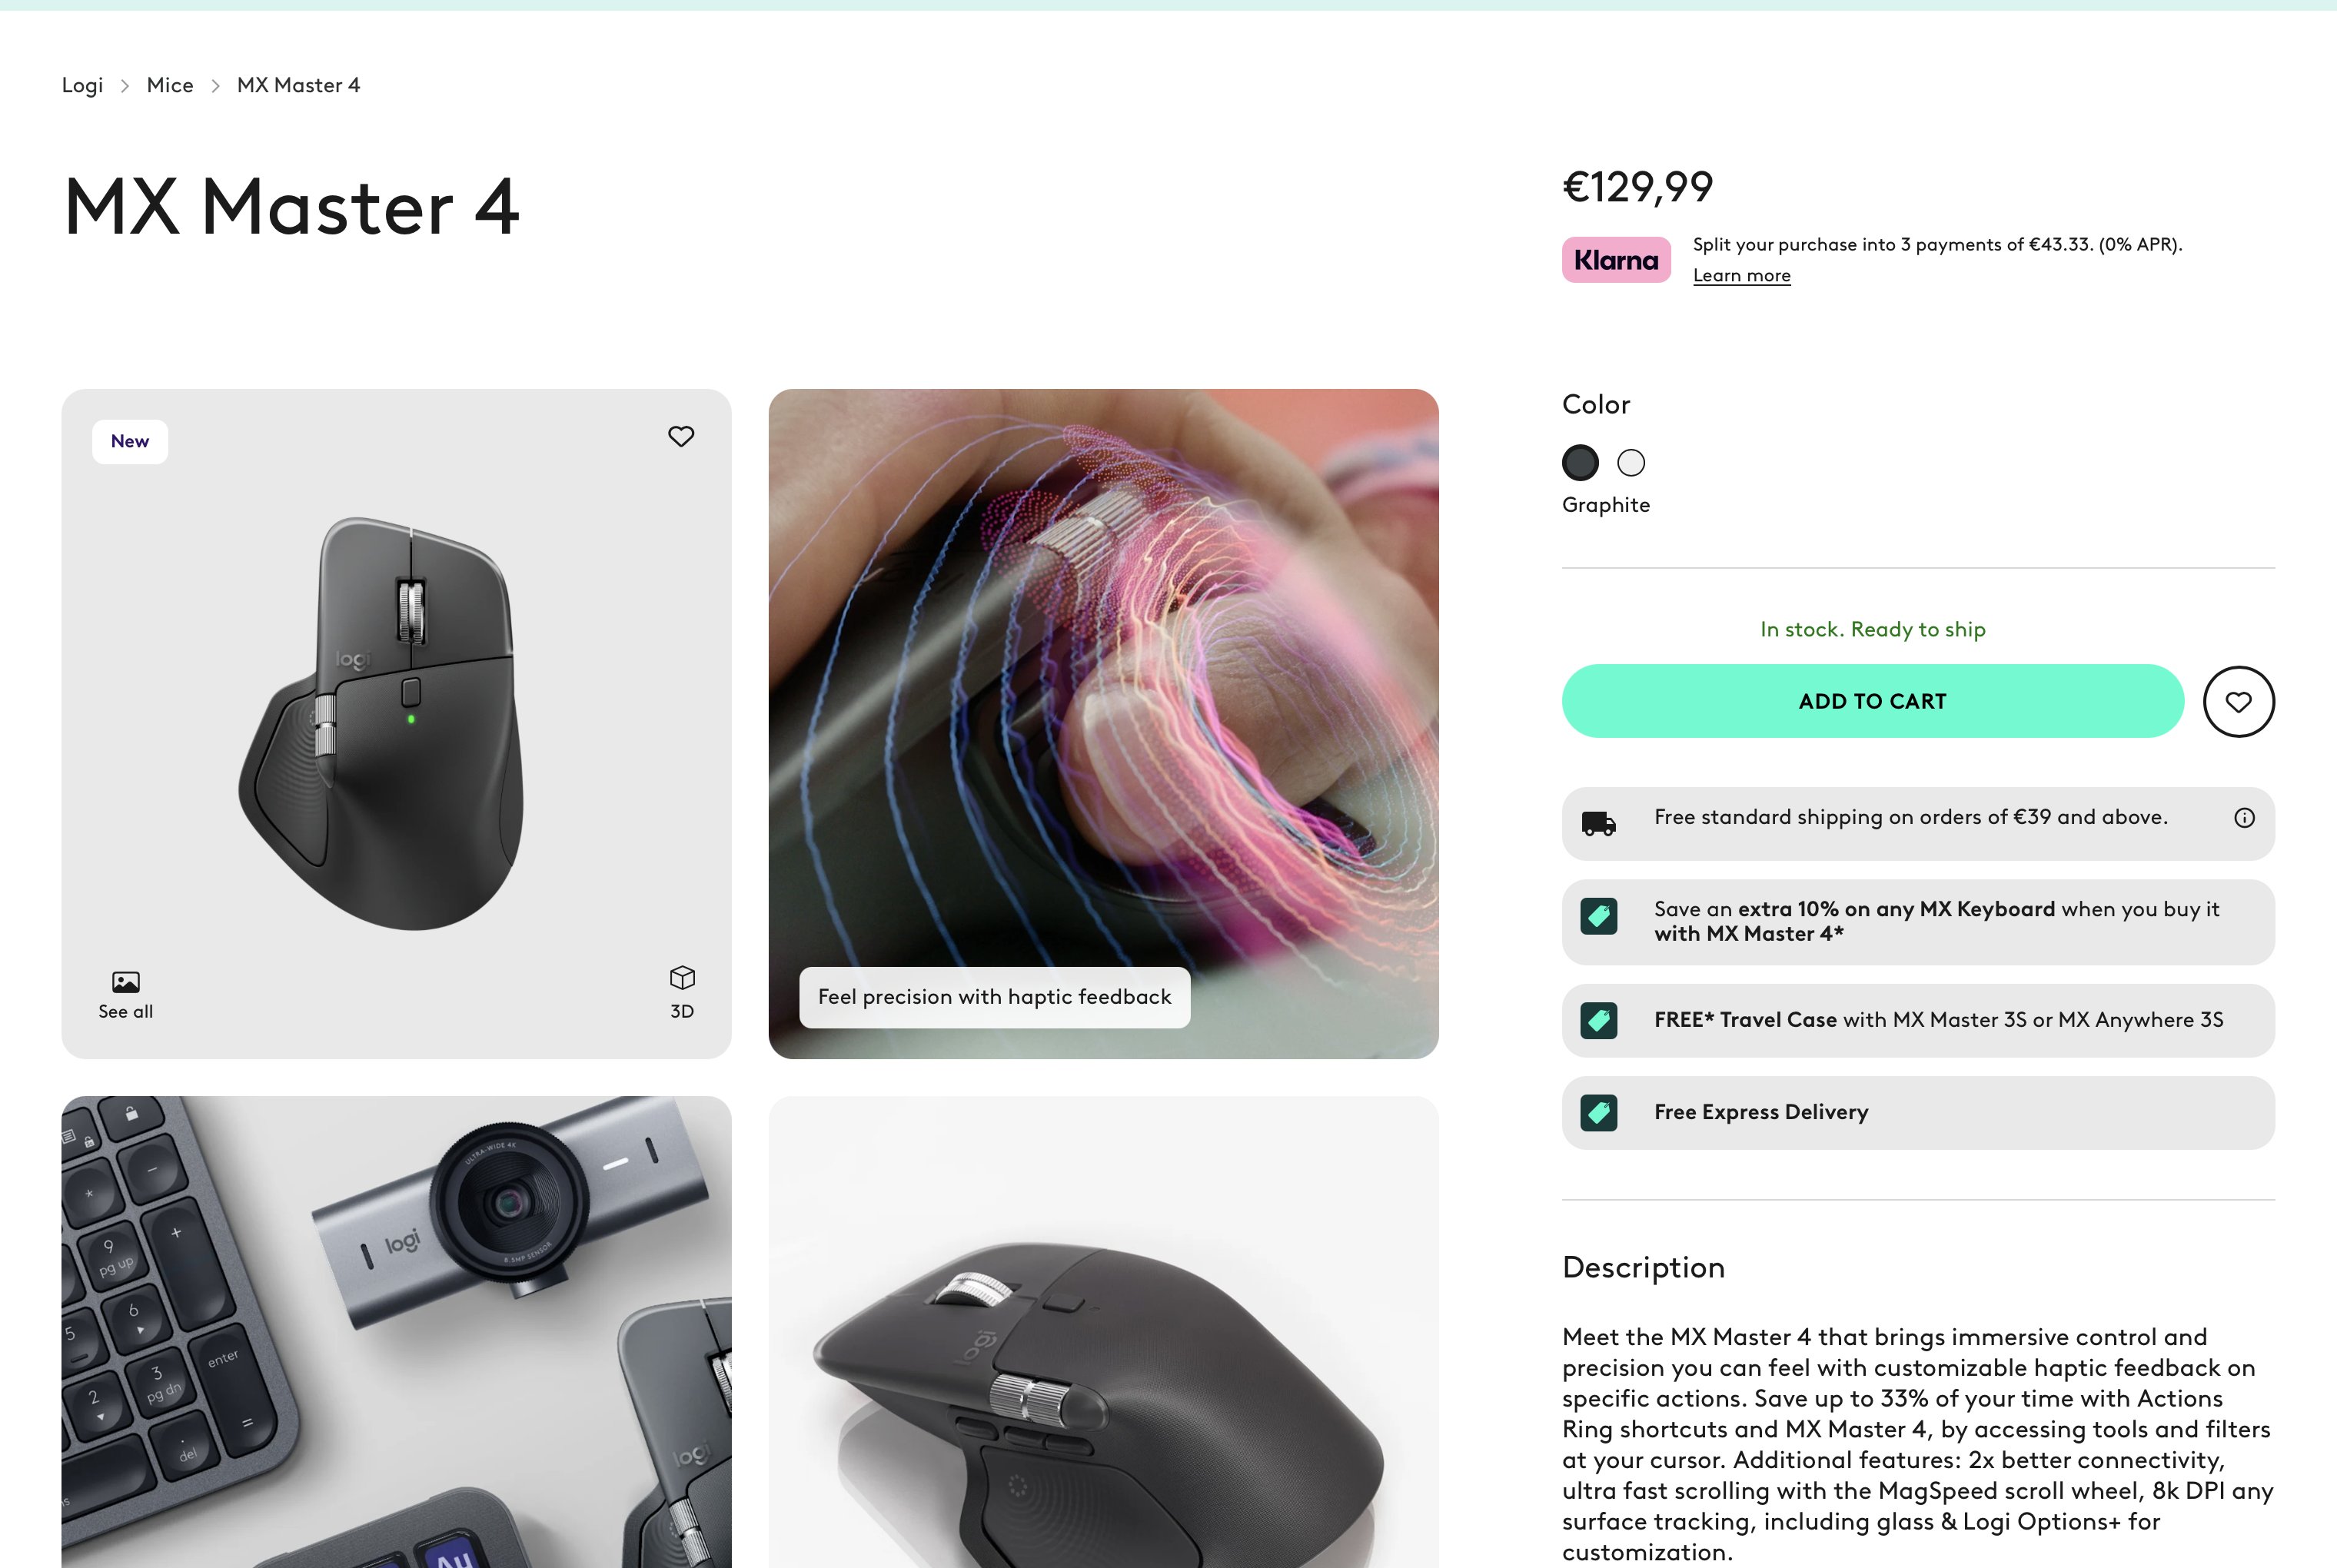
Task: Click the shipping info circle icon
Action: coord(2244,818)
